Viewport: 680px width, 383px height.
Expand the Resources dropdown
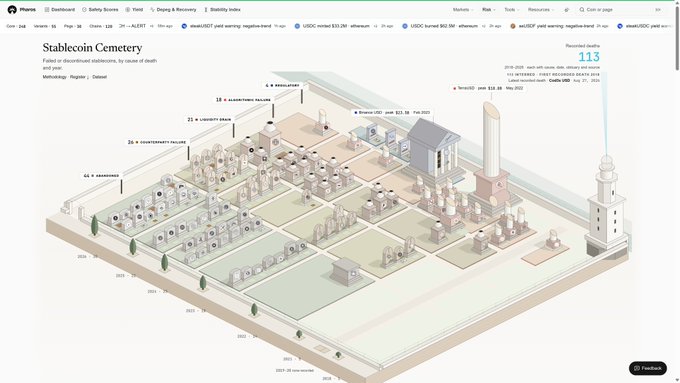pyautogui.click(x=541, y=10)
